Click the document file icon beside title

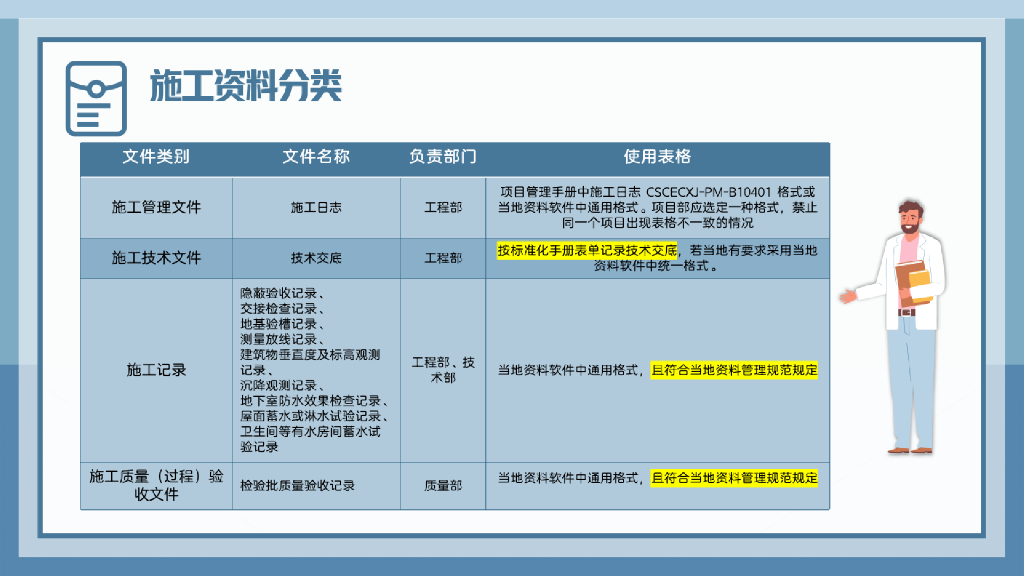point(96,99)
